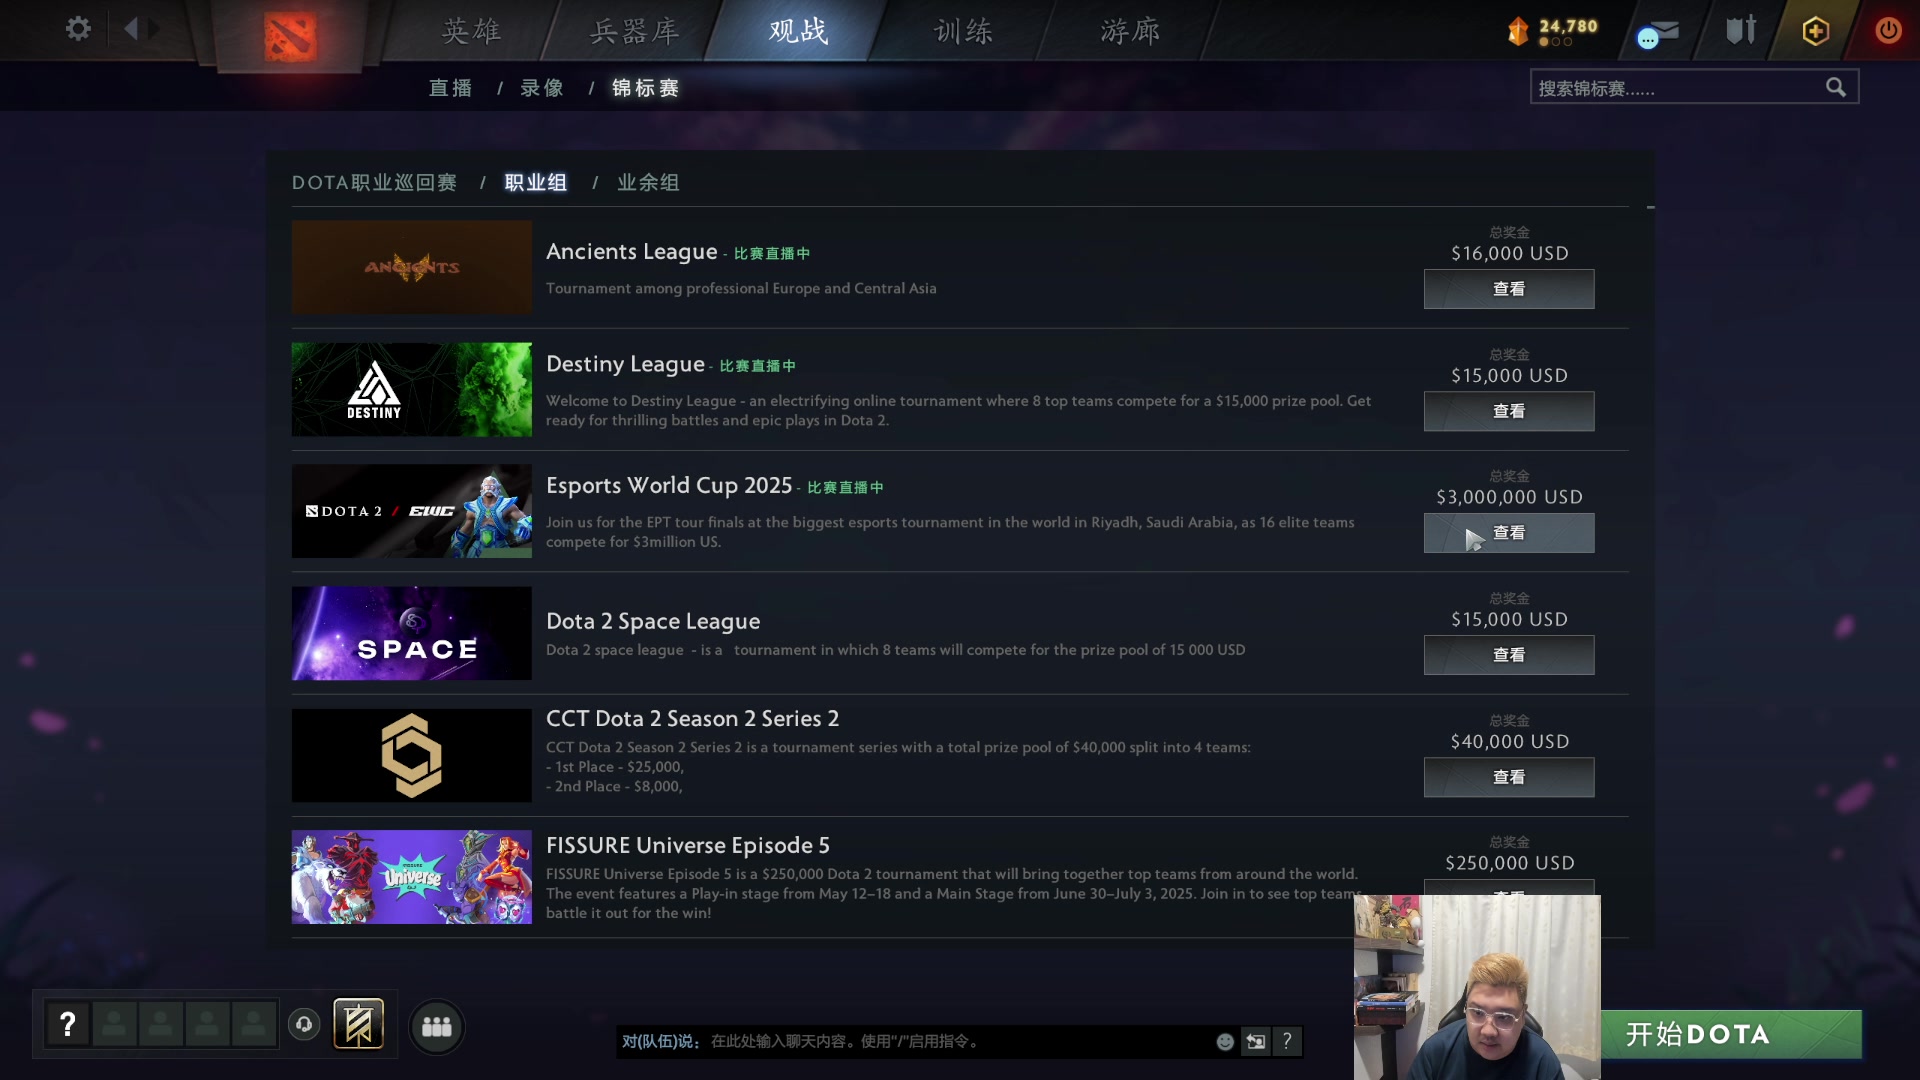The width and height of the screenshot is (1920, 1080).
Task: Select the DOTA职业巡回赛 filter
Action: tap(375, 182)
